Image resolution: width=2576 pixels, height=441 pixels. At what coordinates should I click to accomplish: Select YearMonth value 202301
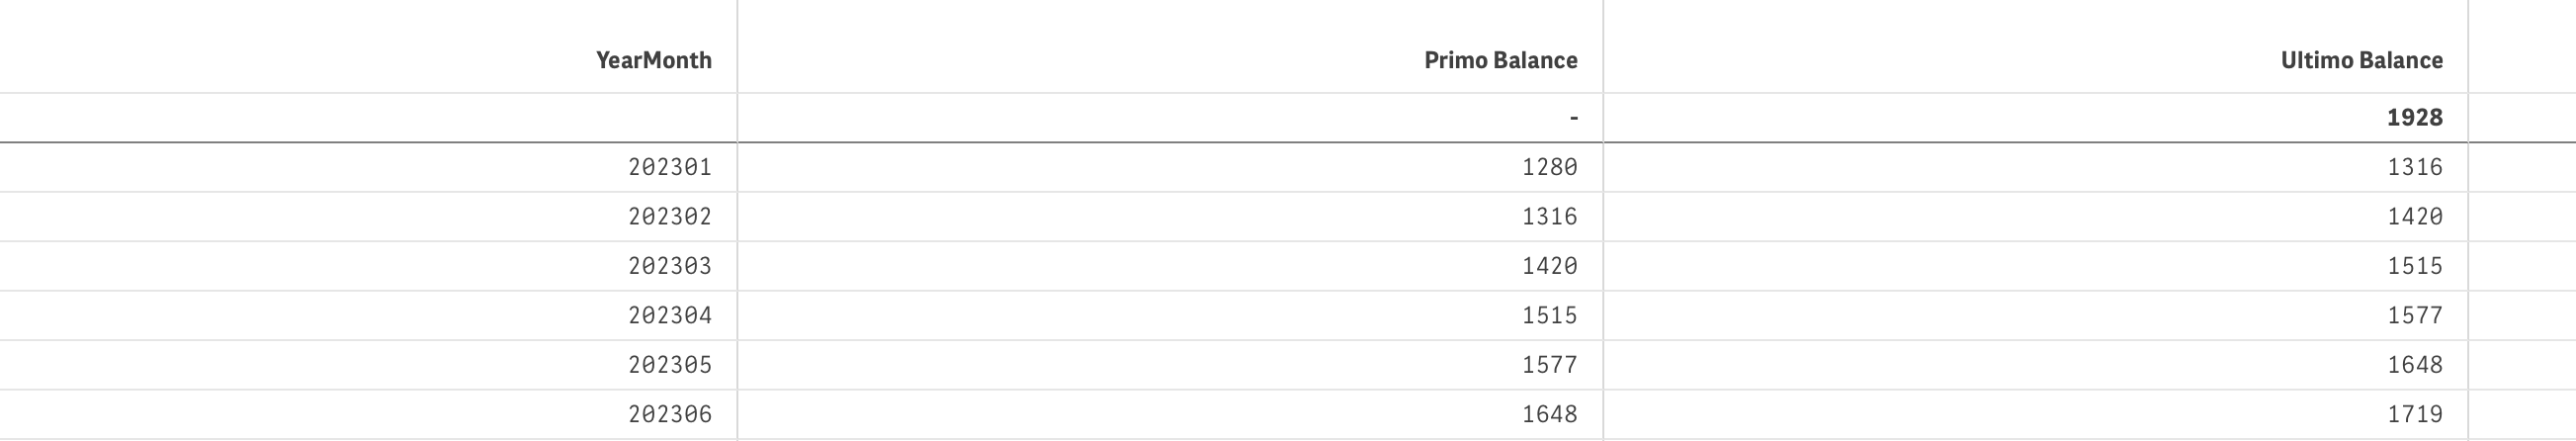[670, 167]
